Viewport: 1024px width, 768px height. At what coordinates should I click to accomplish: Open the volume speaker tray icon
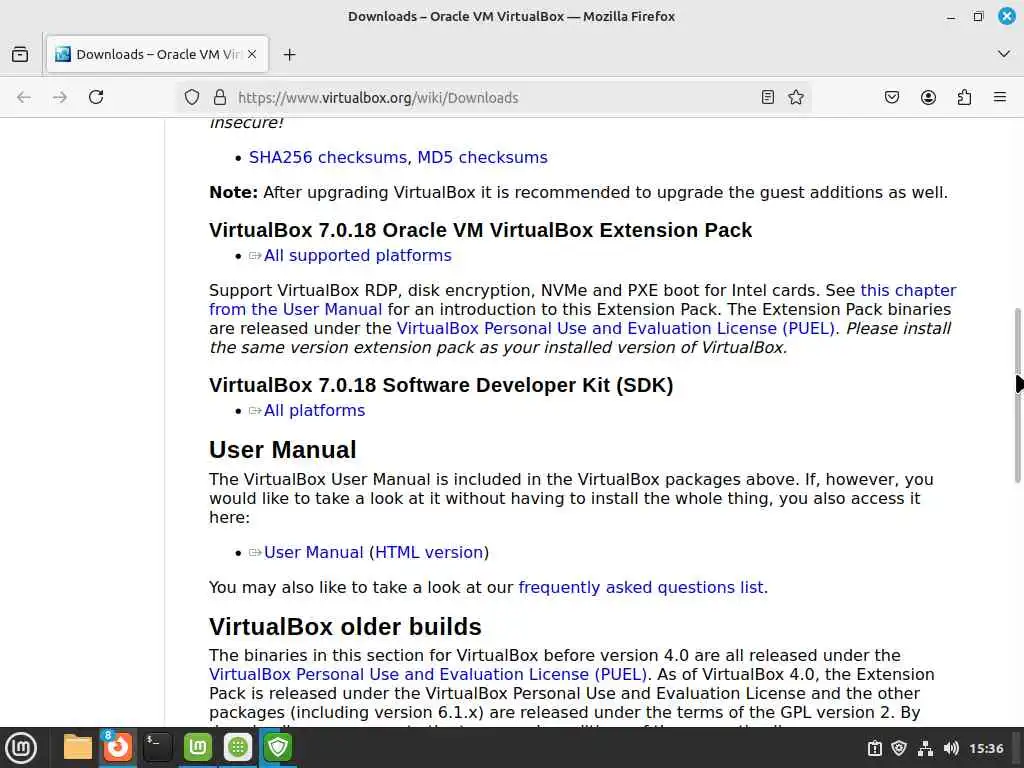pyautogui.click(x=951, y=748)
